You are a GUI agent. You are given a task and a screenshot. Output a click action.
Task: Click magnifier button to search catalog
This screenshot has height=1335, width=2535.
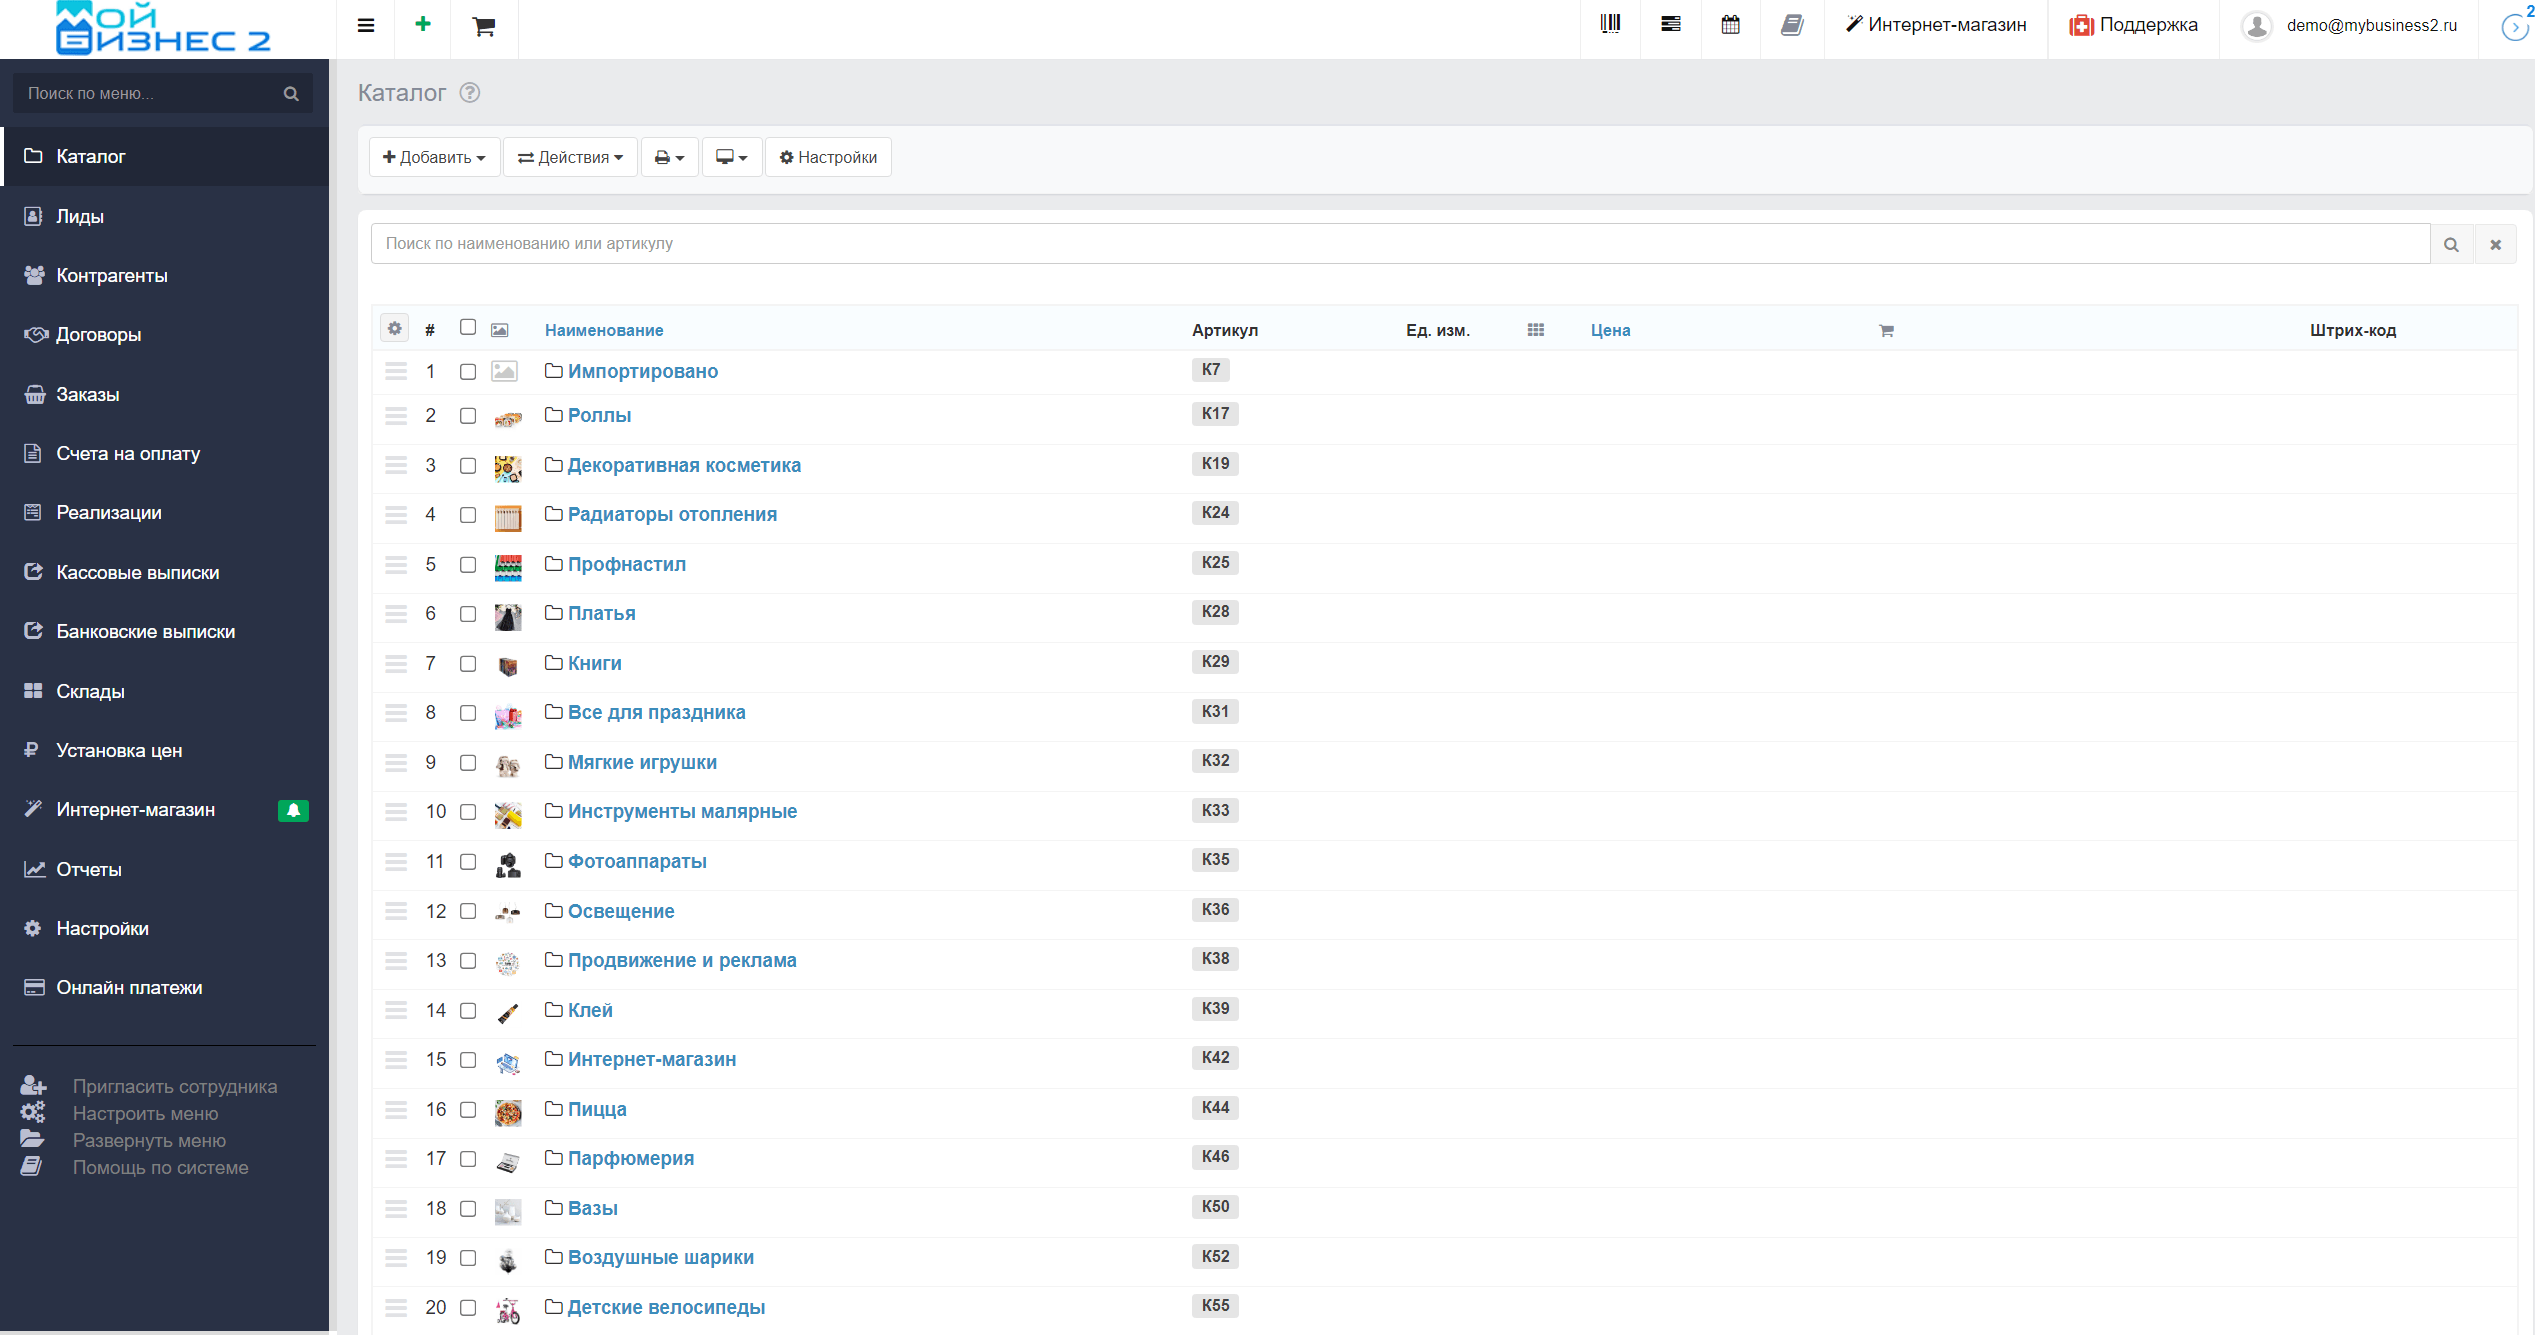tap(2451, 244)
